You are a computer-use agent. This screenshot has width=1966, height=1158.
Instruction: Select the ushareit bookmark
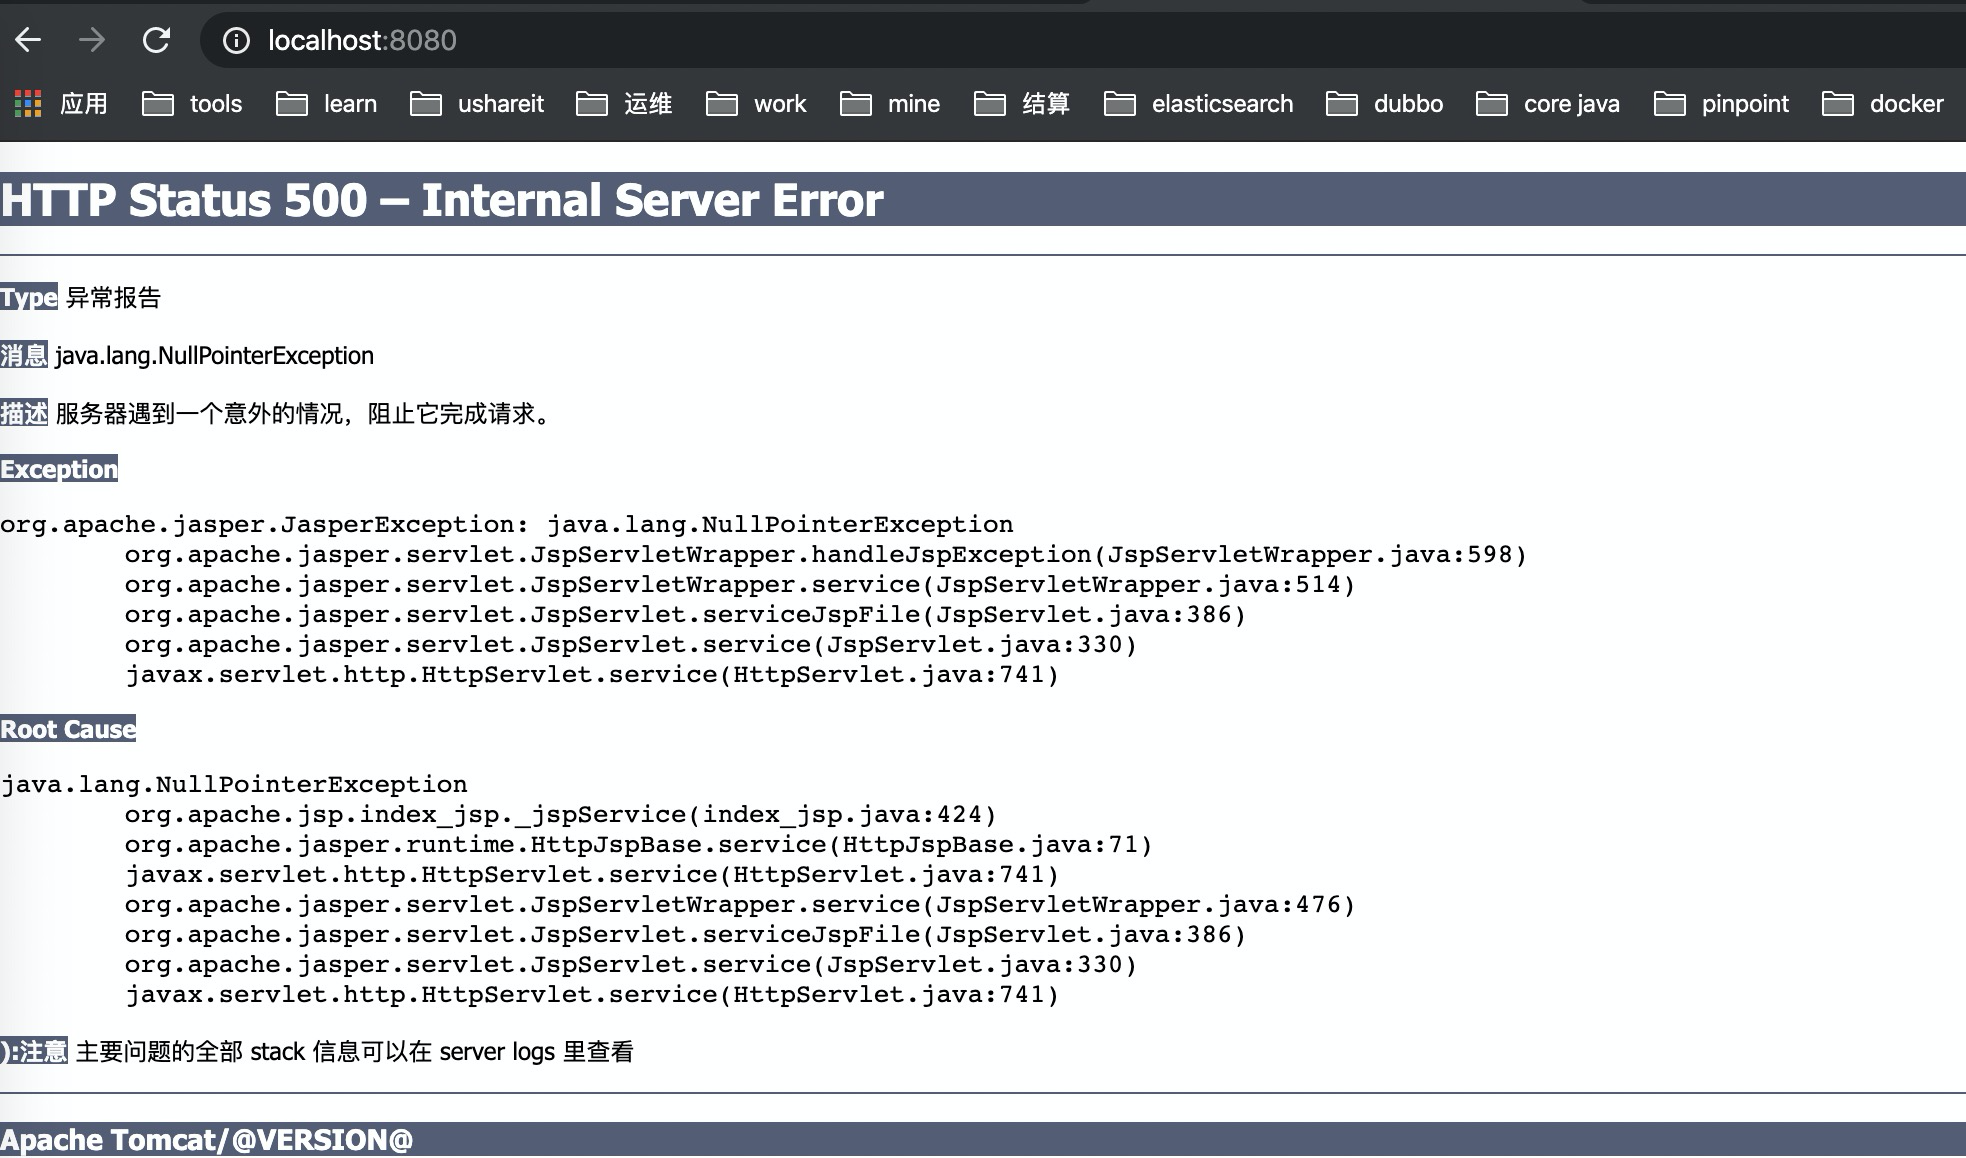click(501, 104)
